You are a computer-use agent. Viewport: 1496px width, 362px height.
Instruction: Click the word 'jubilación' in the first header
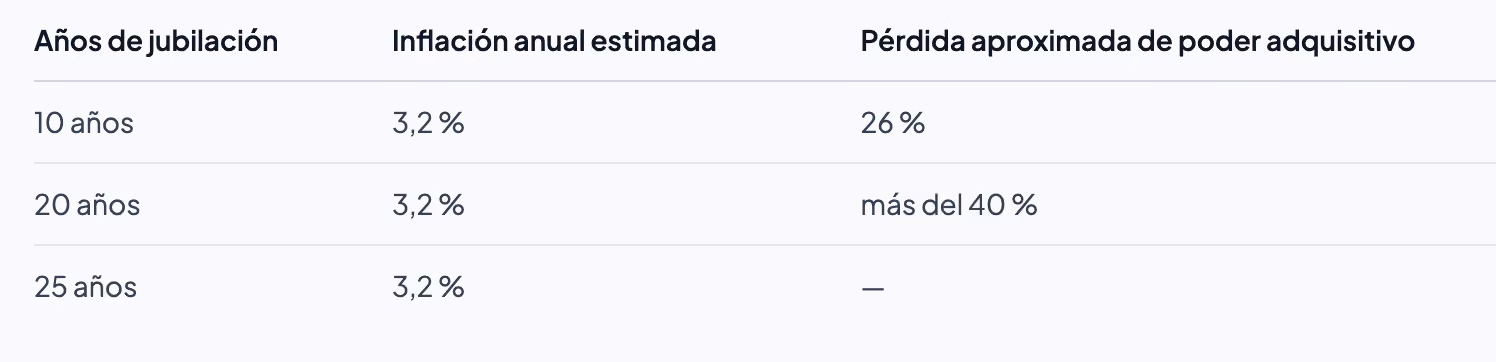[x=212, y=43]
